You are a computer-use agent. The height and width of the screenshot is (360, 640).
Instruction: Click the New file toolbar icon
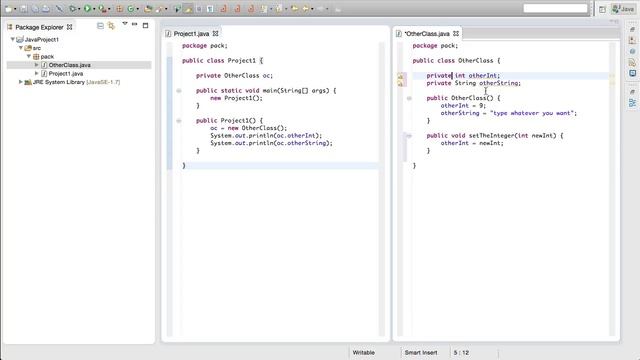[x=9, y=9]
